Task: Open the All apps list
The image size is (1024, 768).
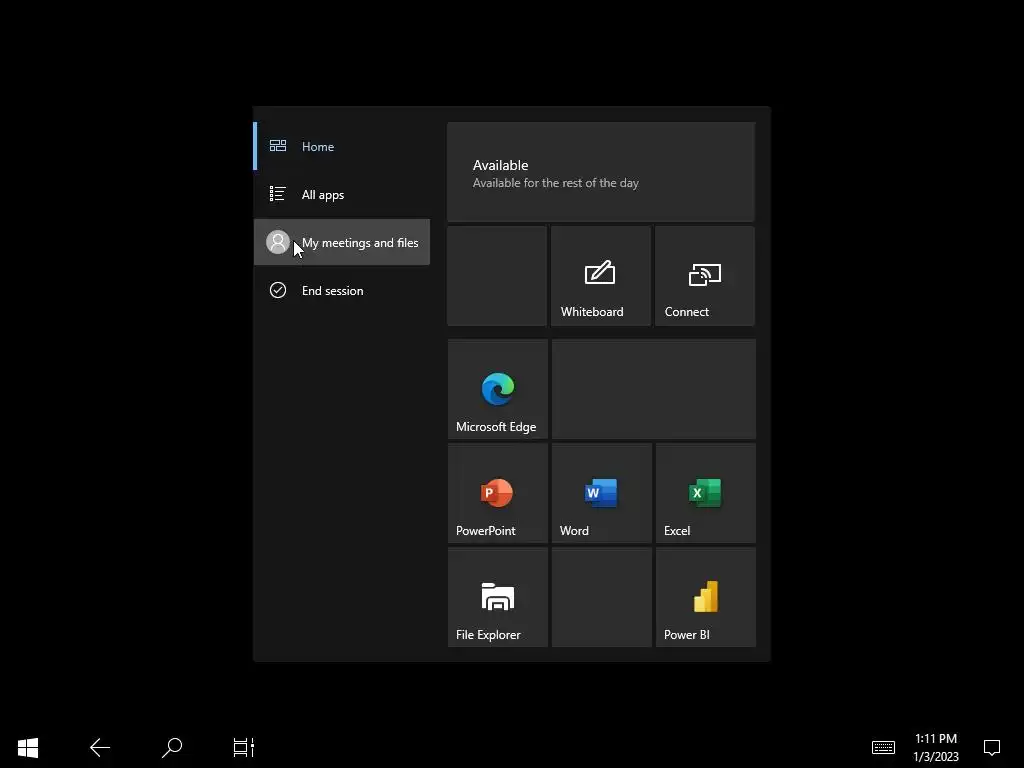Action: point(342,195)
